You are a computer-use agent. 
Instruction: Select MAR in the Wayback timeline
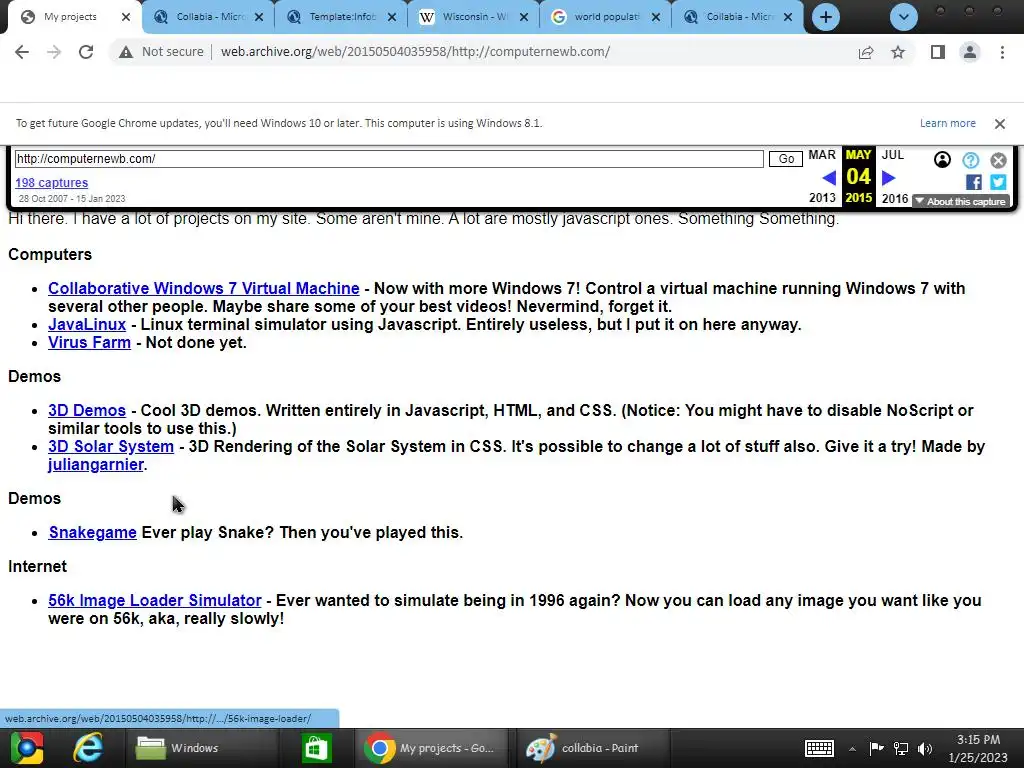822,155
